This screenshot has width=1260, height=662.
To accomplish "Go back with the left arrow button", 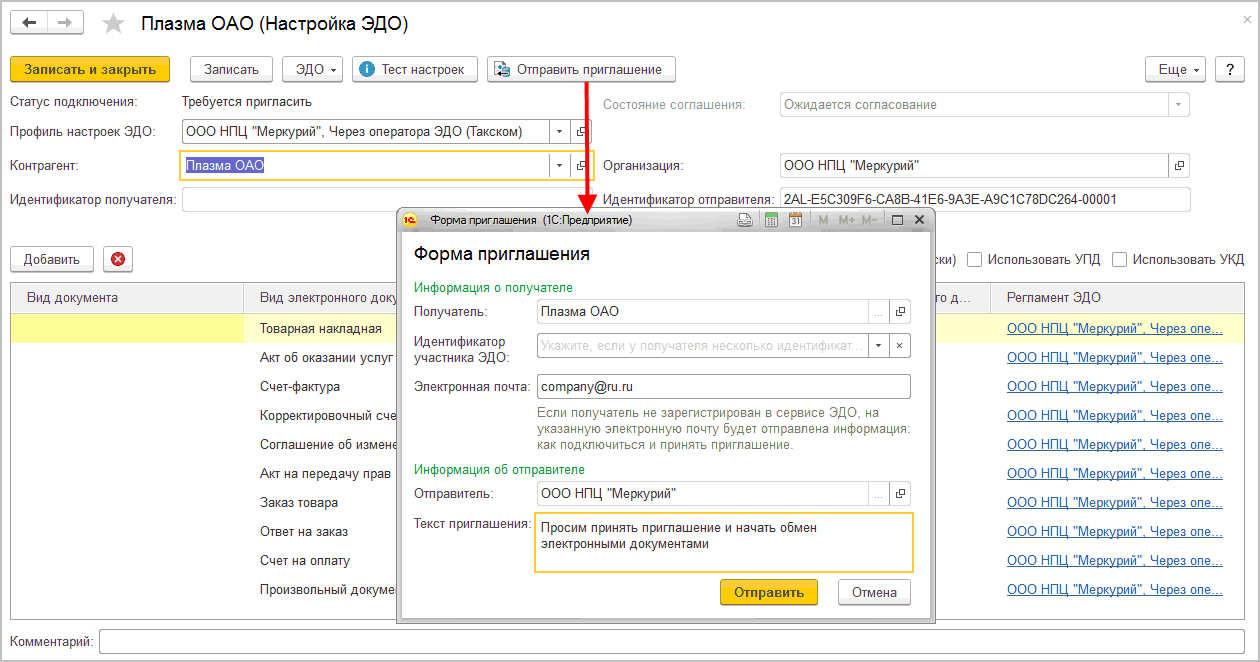I will pyautogui.click(x=29, y=23).
